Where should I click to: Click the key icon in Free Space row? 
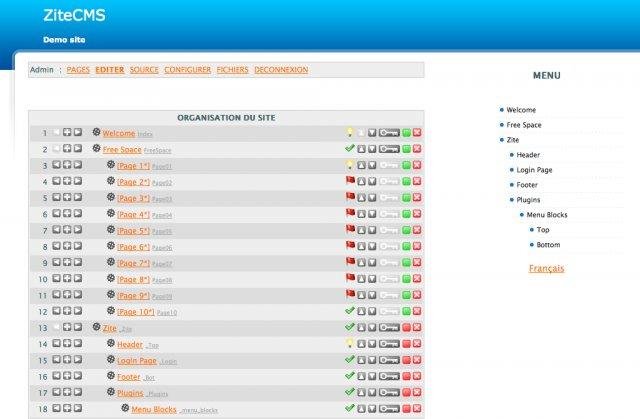click(389, 149)
